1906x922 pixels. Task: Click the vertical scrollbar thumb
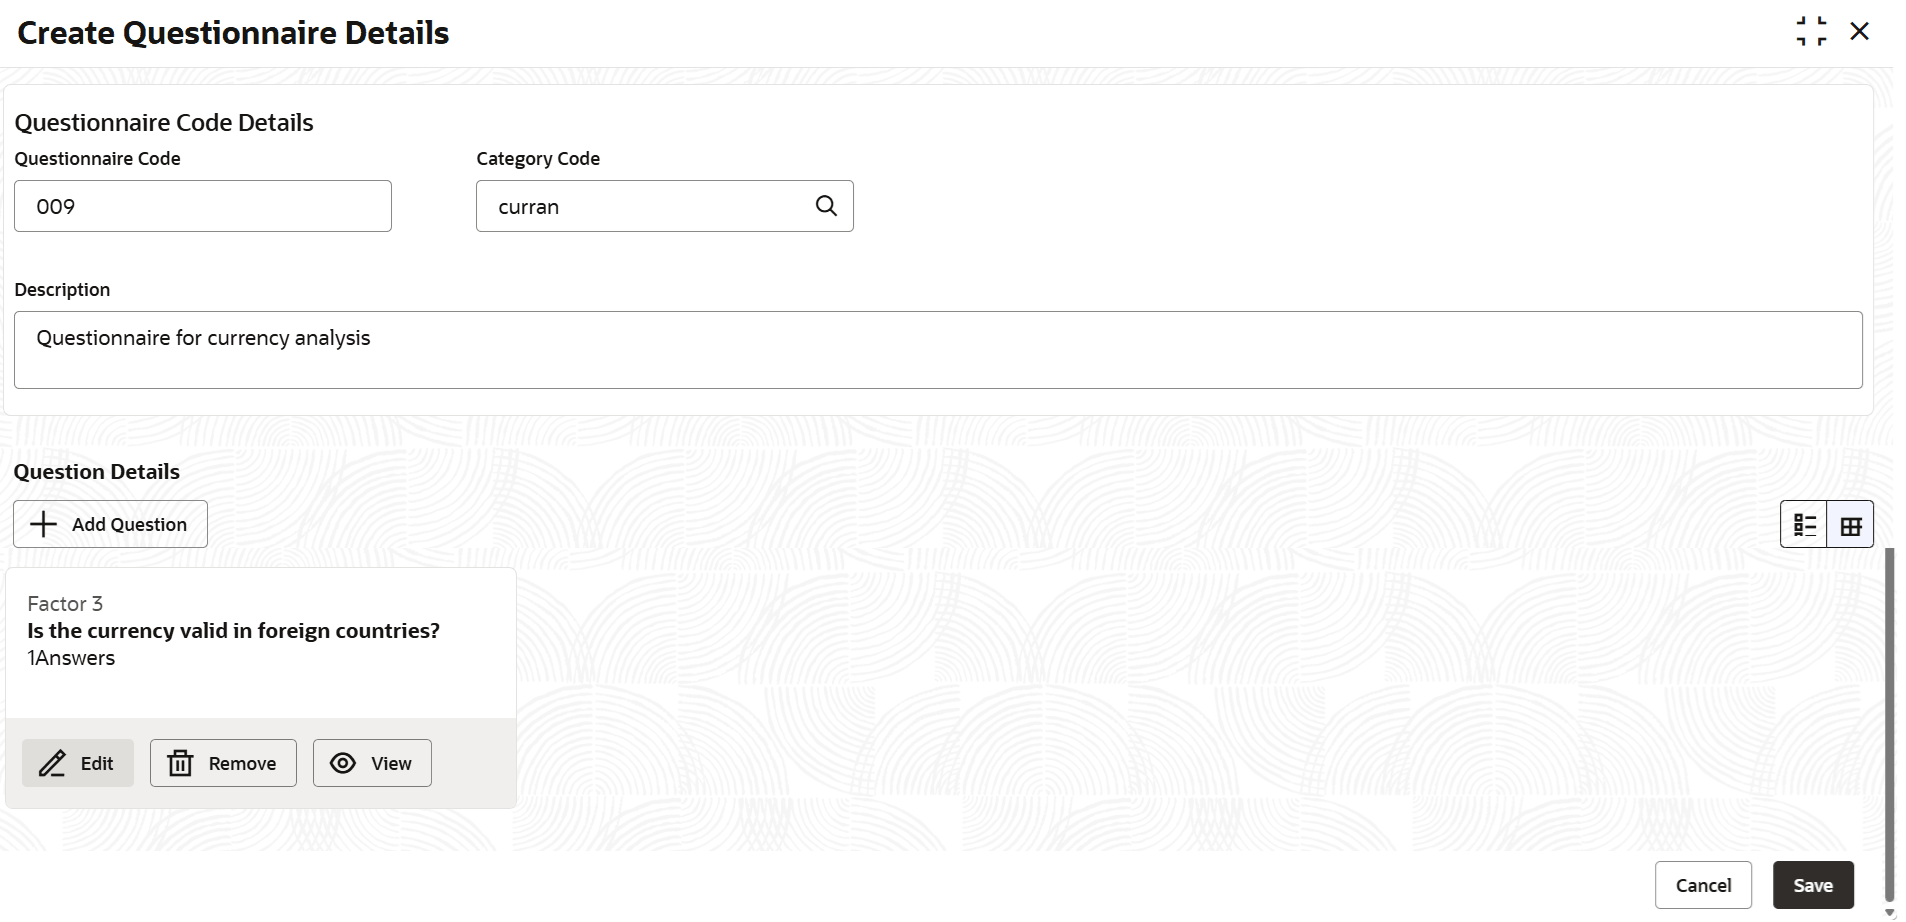click(x=1889, y=724)
